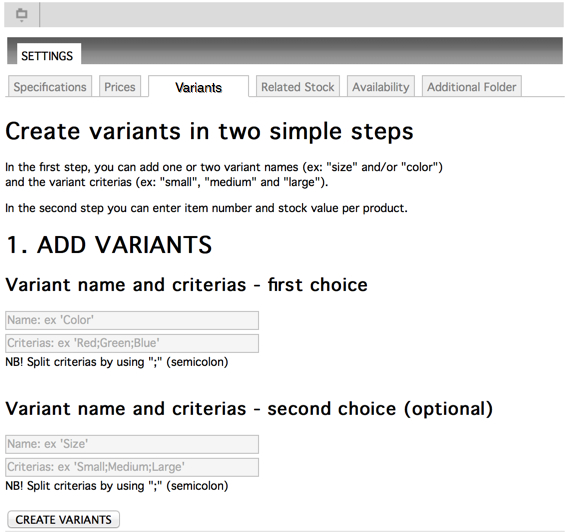Select the SETTINGS panel tab
Image resolution: width=567 pixels, height=532 pixels.
[x=48, y=54]
